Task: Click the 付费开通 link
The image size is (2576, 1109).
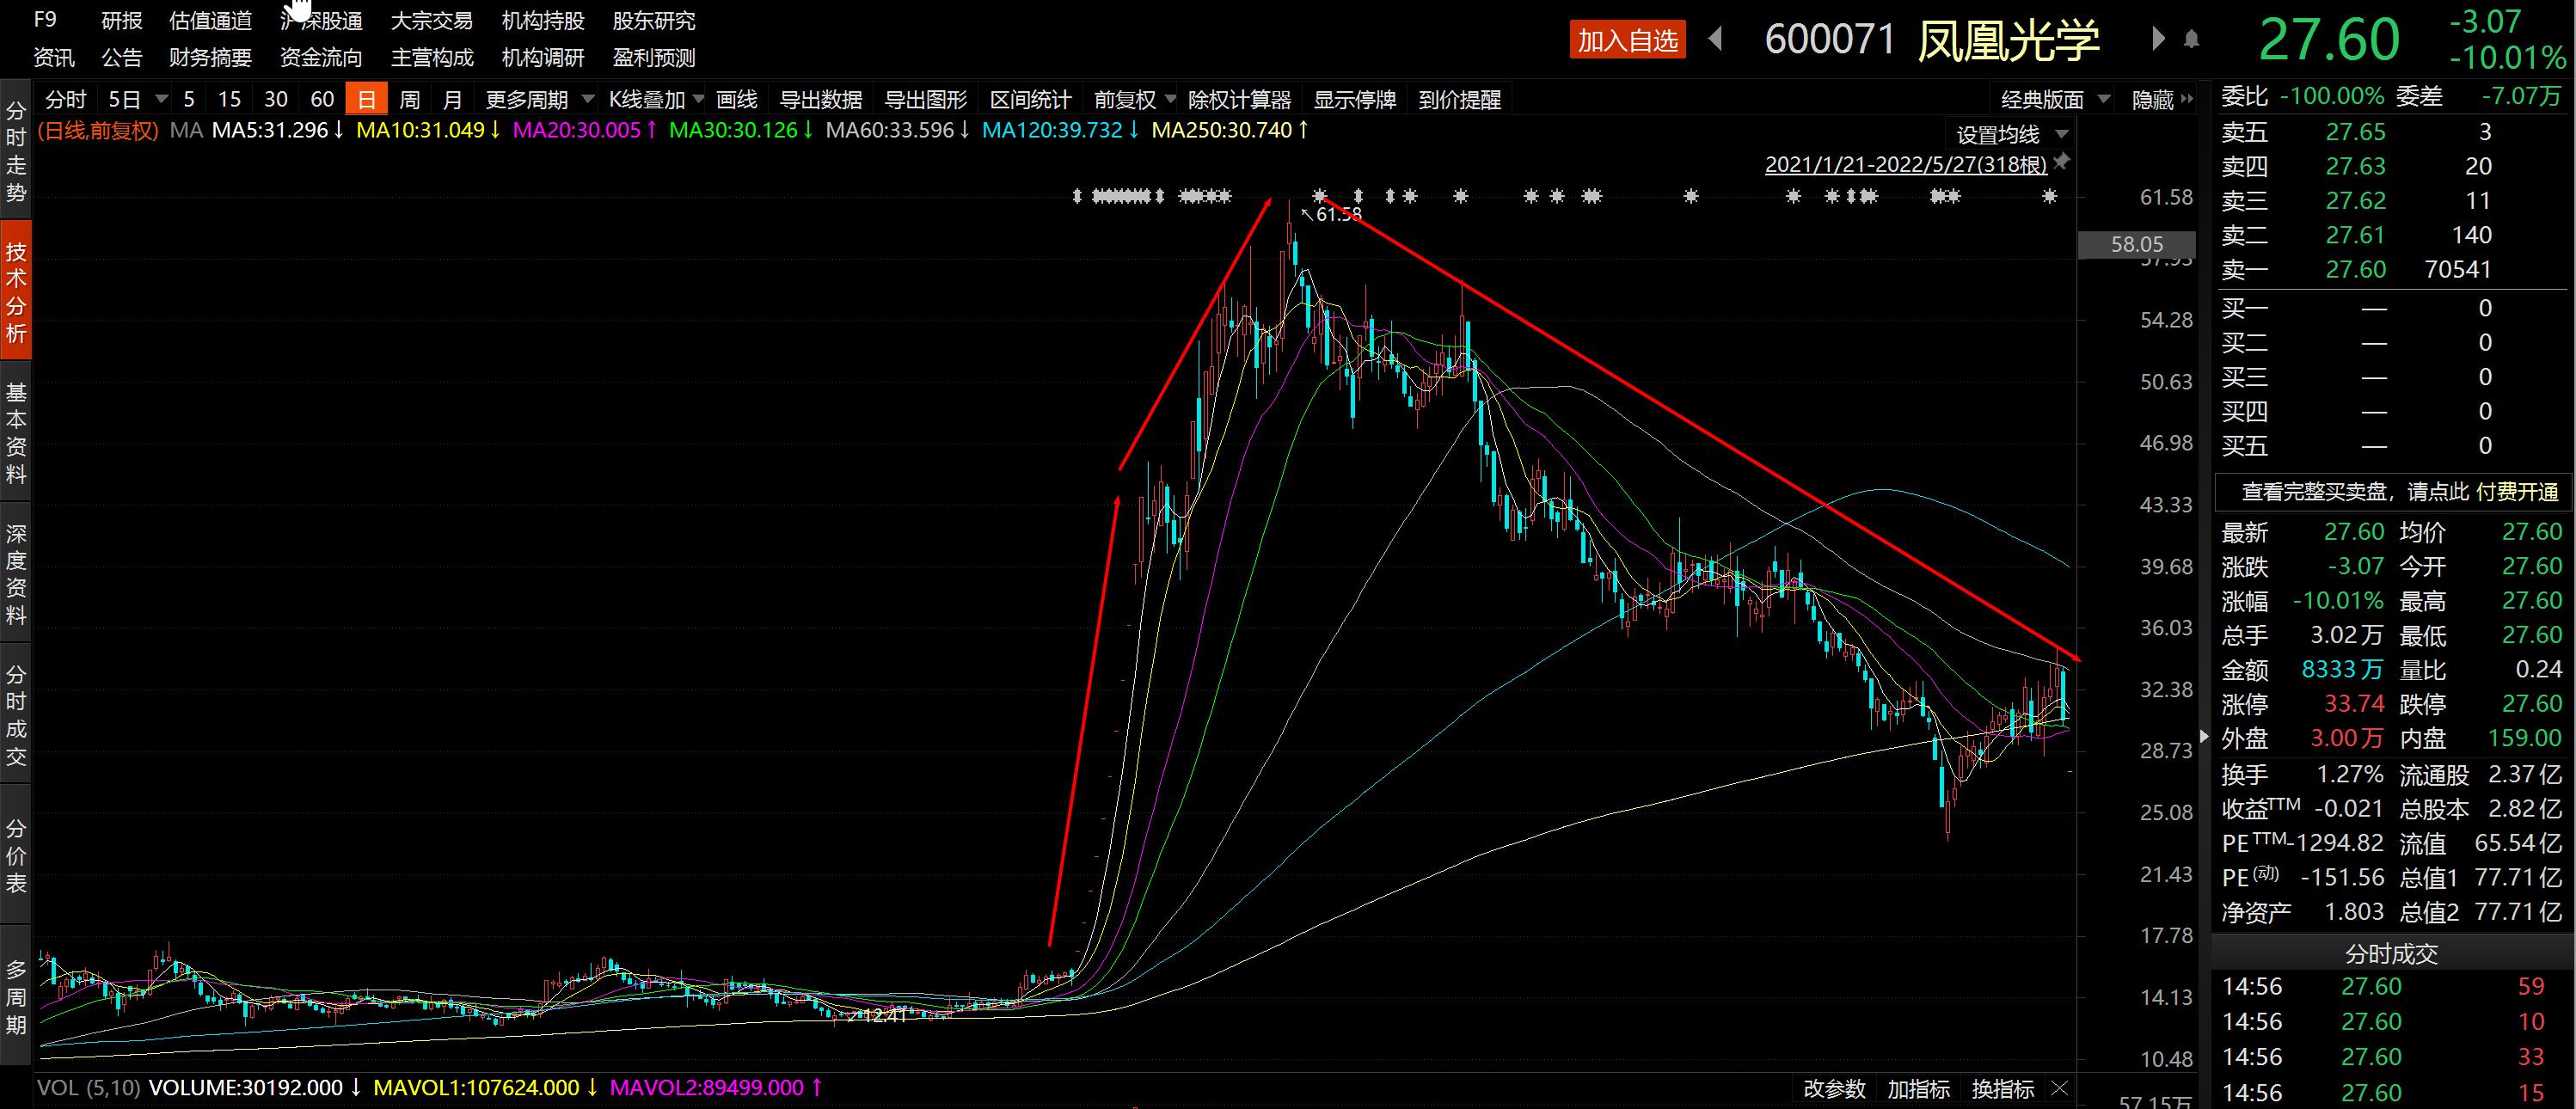Action: pos(2516,492)
